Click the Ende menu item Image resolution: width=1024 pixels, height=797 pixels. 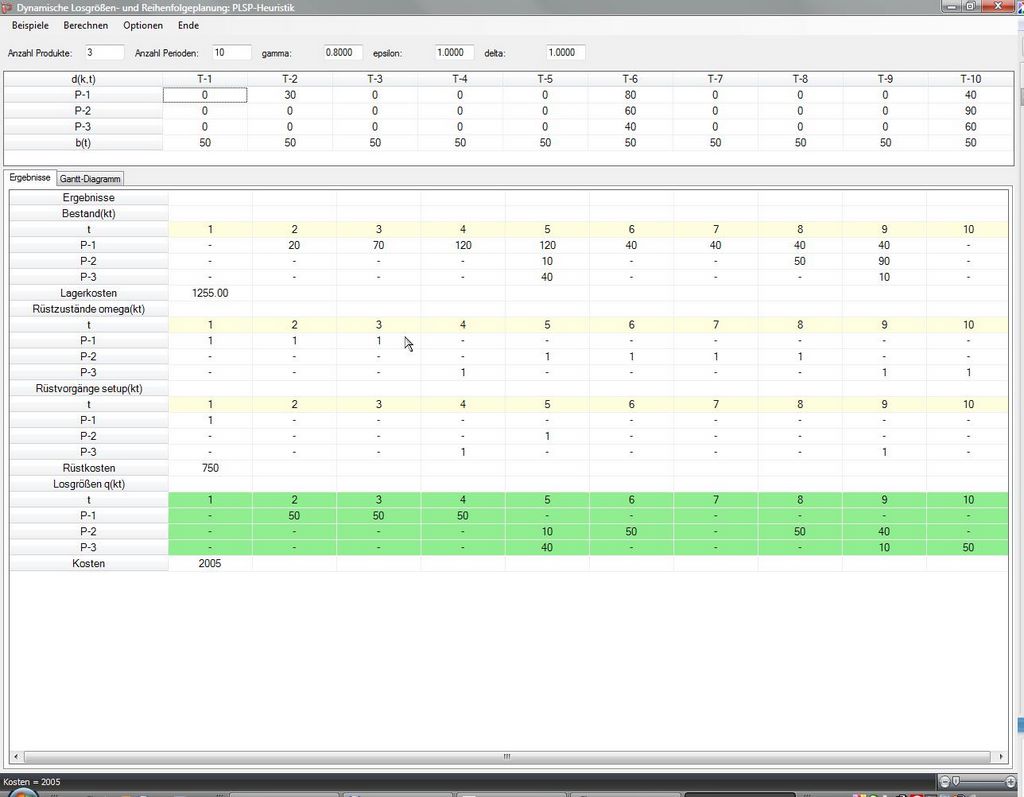[188, 25]
